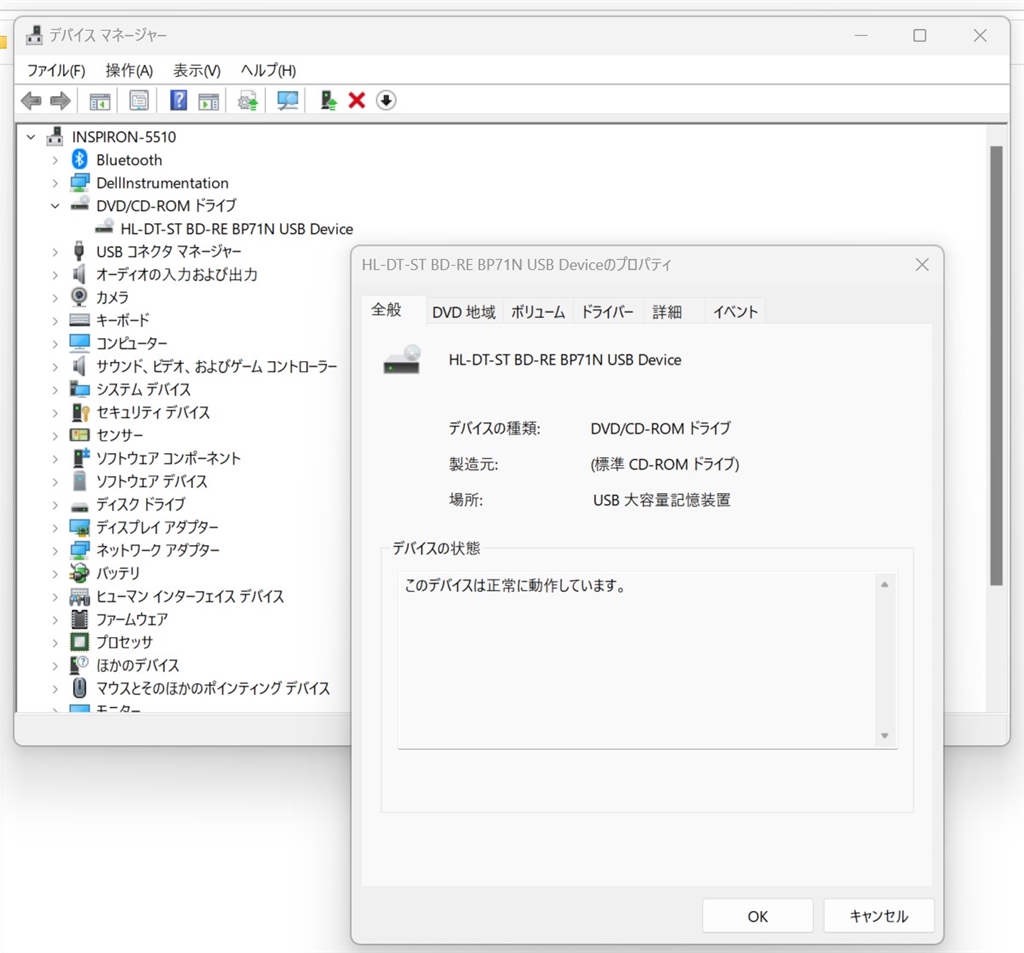Click the ファームウェア chip icon

80,619
